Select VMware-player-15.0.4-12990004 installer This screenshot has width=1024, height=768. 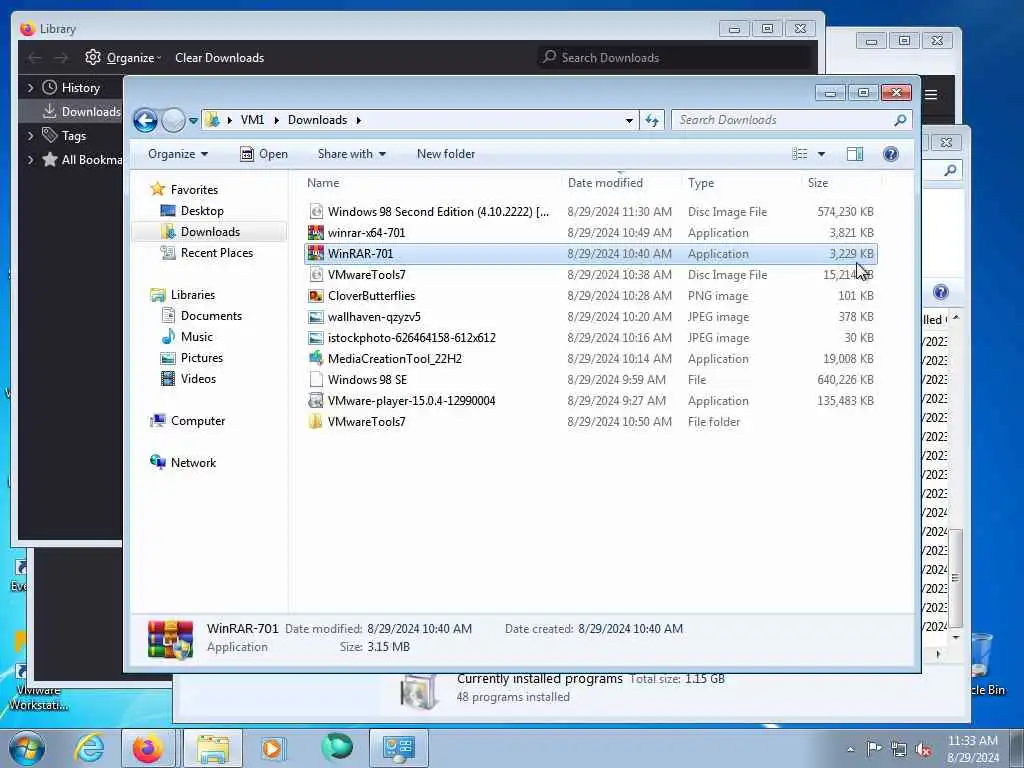pos(591,400)
